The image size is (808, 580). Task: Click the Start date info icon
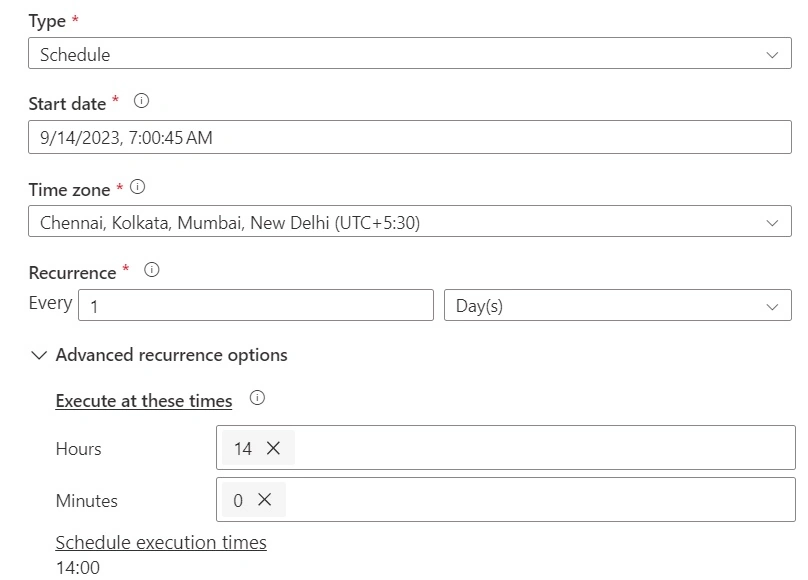[141, 100]
